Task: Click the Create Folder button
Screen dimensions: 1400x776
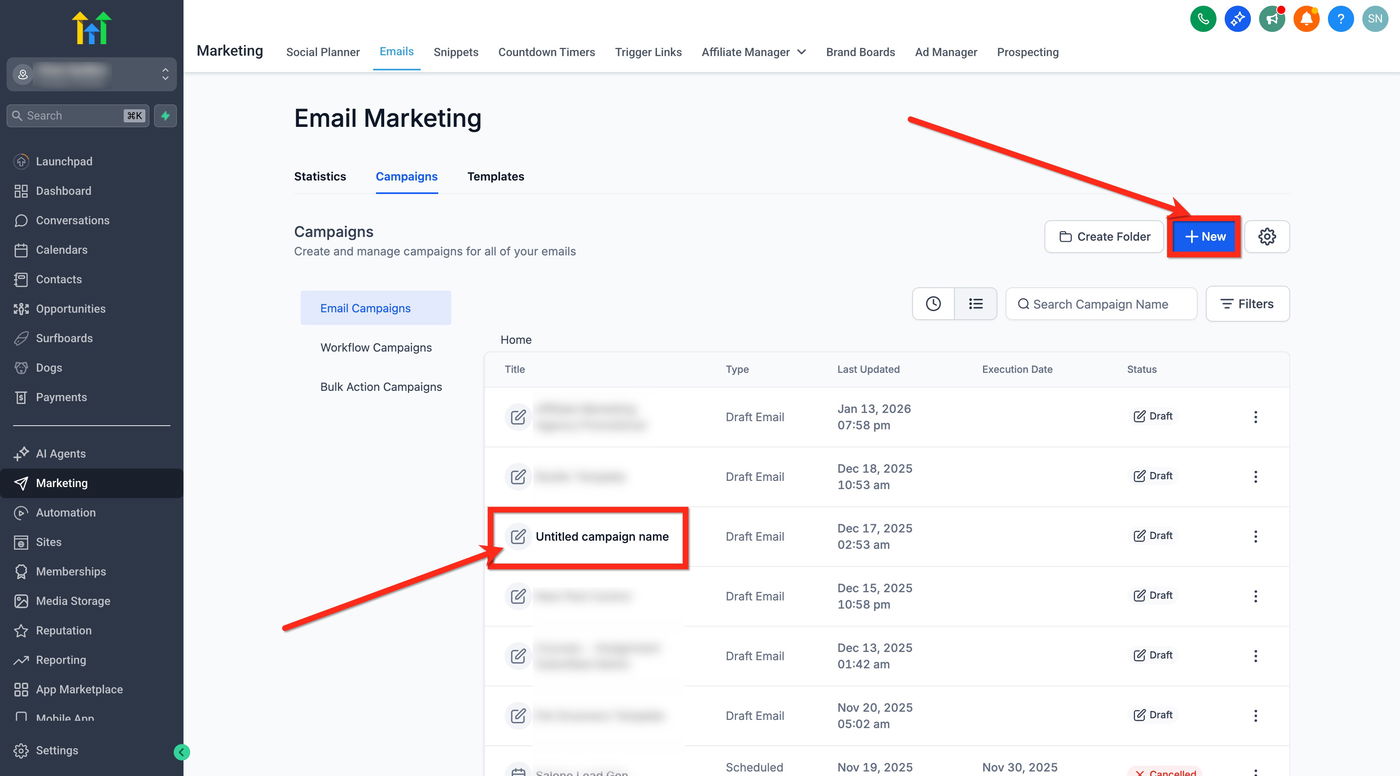Action: 1104,237
